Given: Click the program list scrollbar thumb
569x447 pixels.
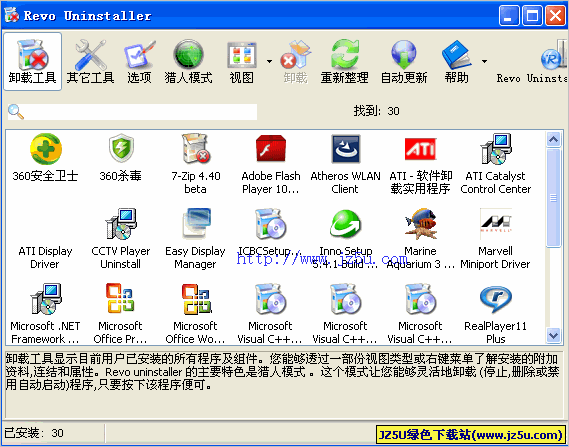Looking at the screenshot, I should pyautogui.click(x=554, y=198).
